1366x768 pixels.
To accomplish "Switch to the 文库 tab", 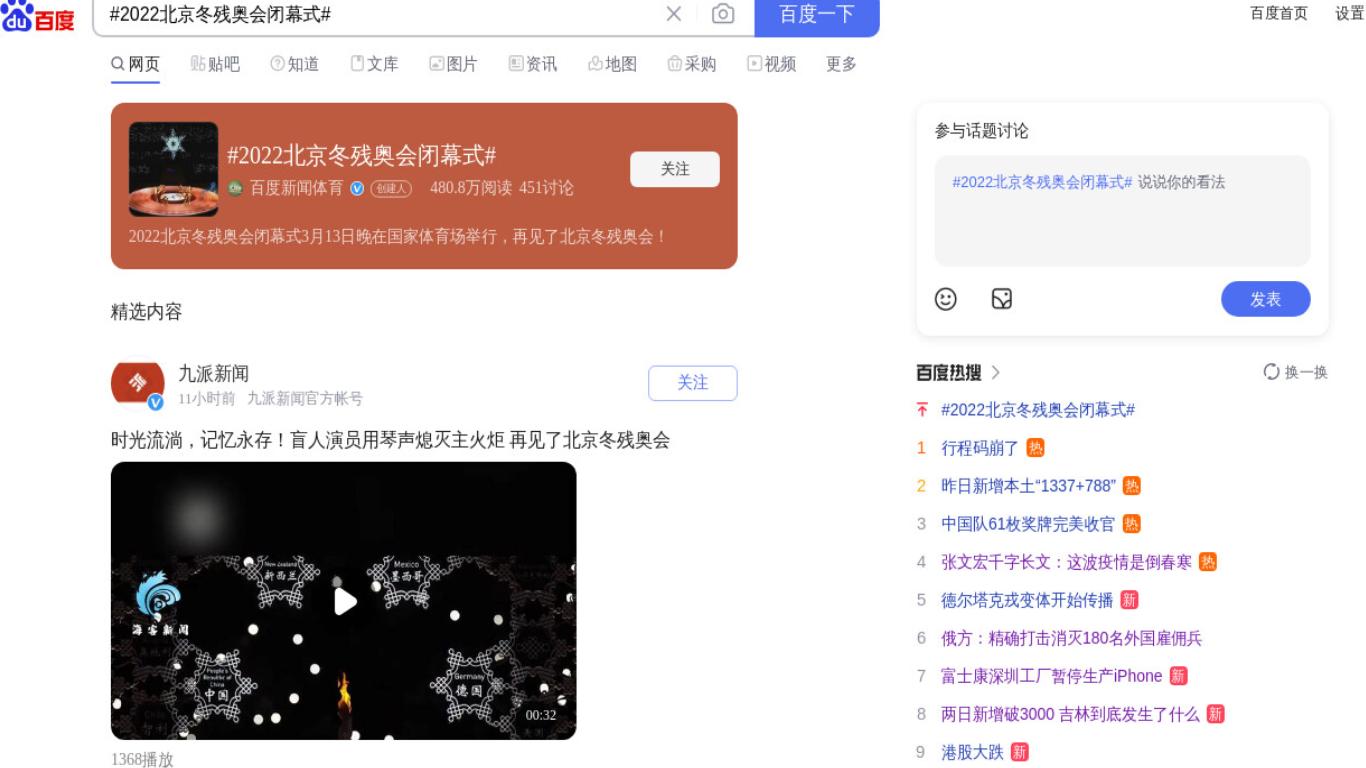I will coord(374,64).
